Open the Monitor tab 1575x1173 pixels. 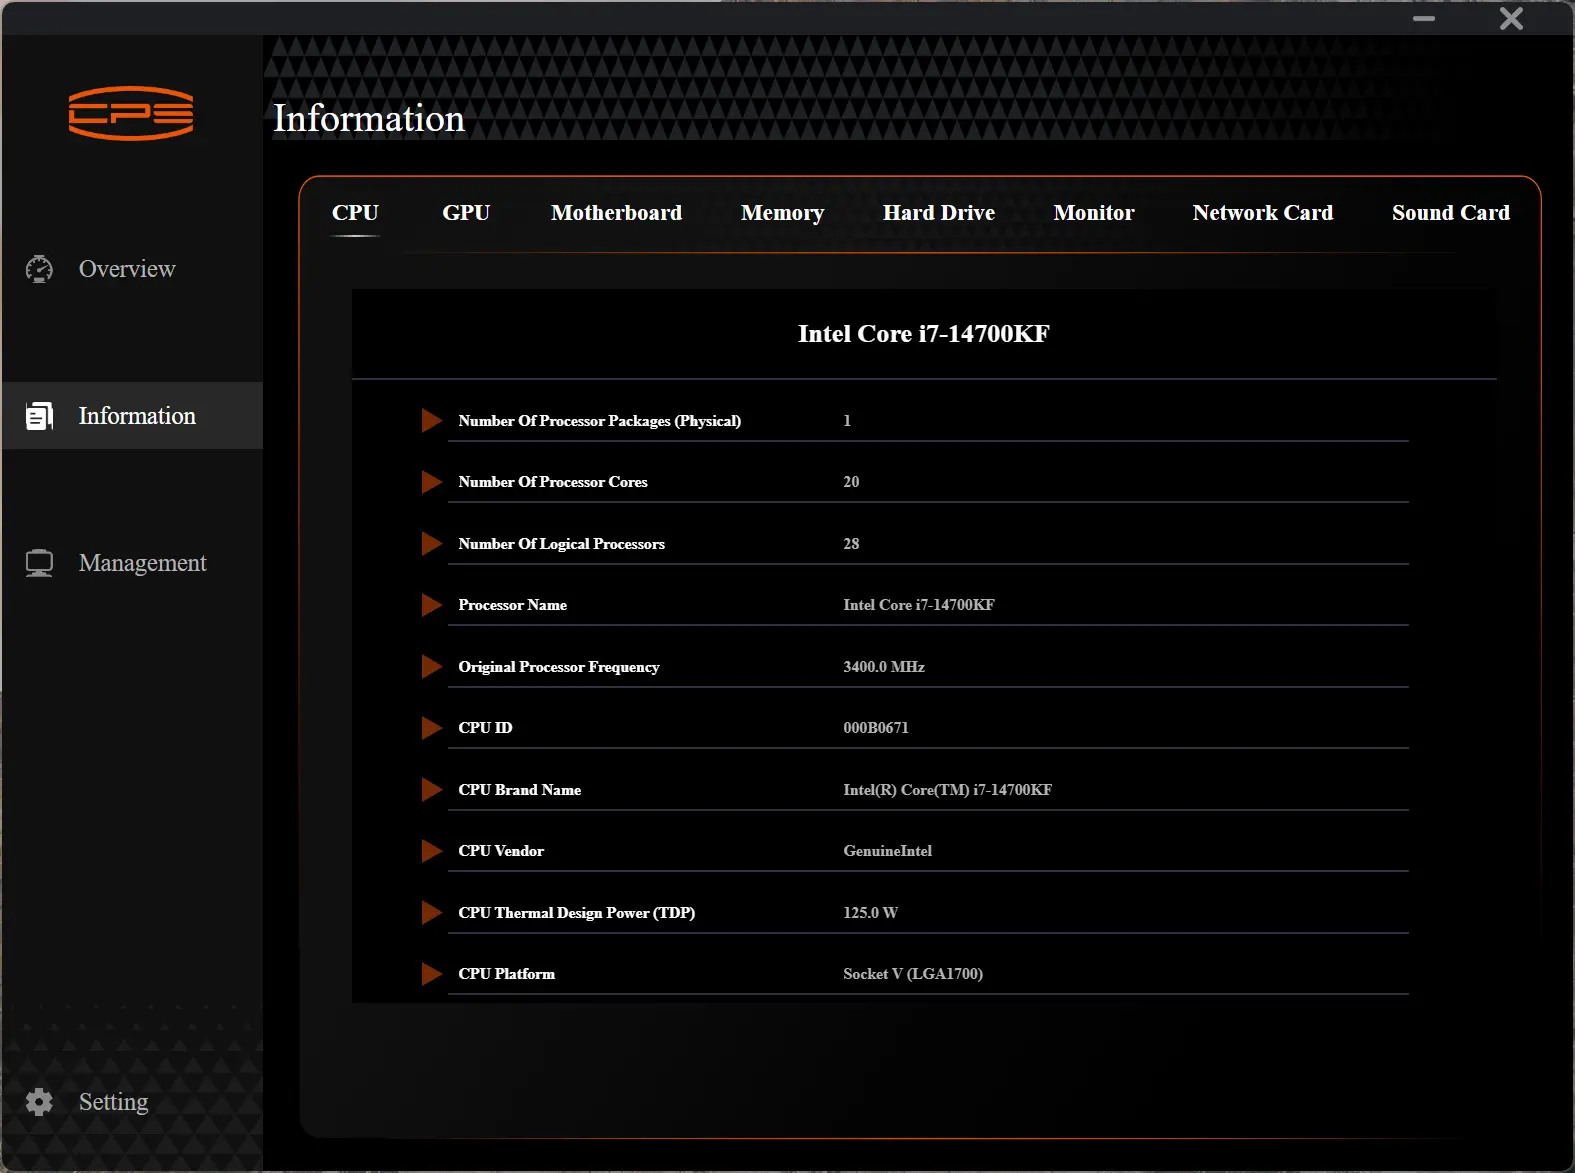[x=1093, y=213]
